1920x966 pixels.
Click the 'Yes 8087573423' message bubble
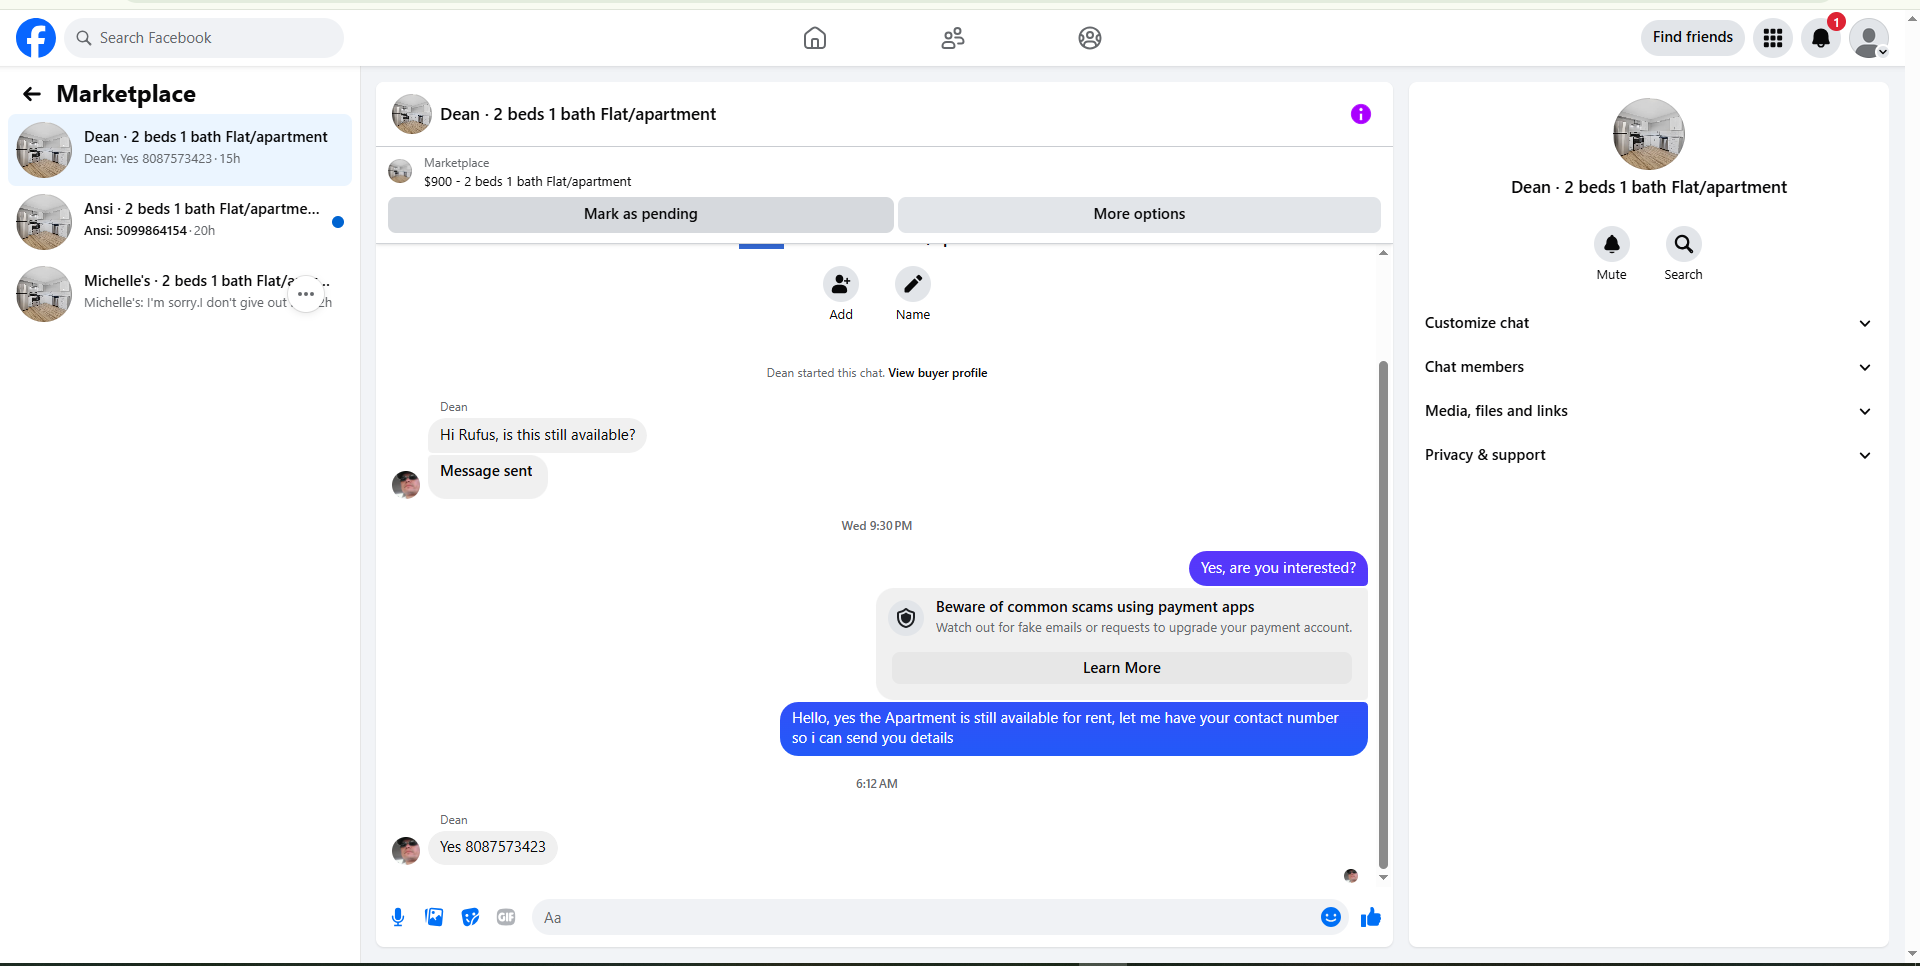(493, 847)
